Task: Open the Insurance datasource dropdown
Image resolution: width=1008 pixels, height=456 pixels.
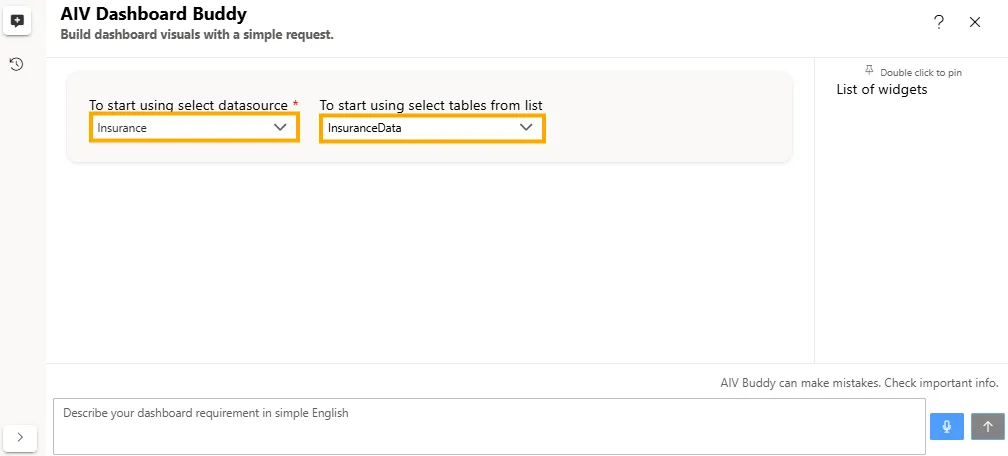Action: (180, 128)
